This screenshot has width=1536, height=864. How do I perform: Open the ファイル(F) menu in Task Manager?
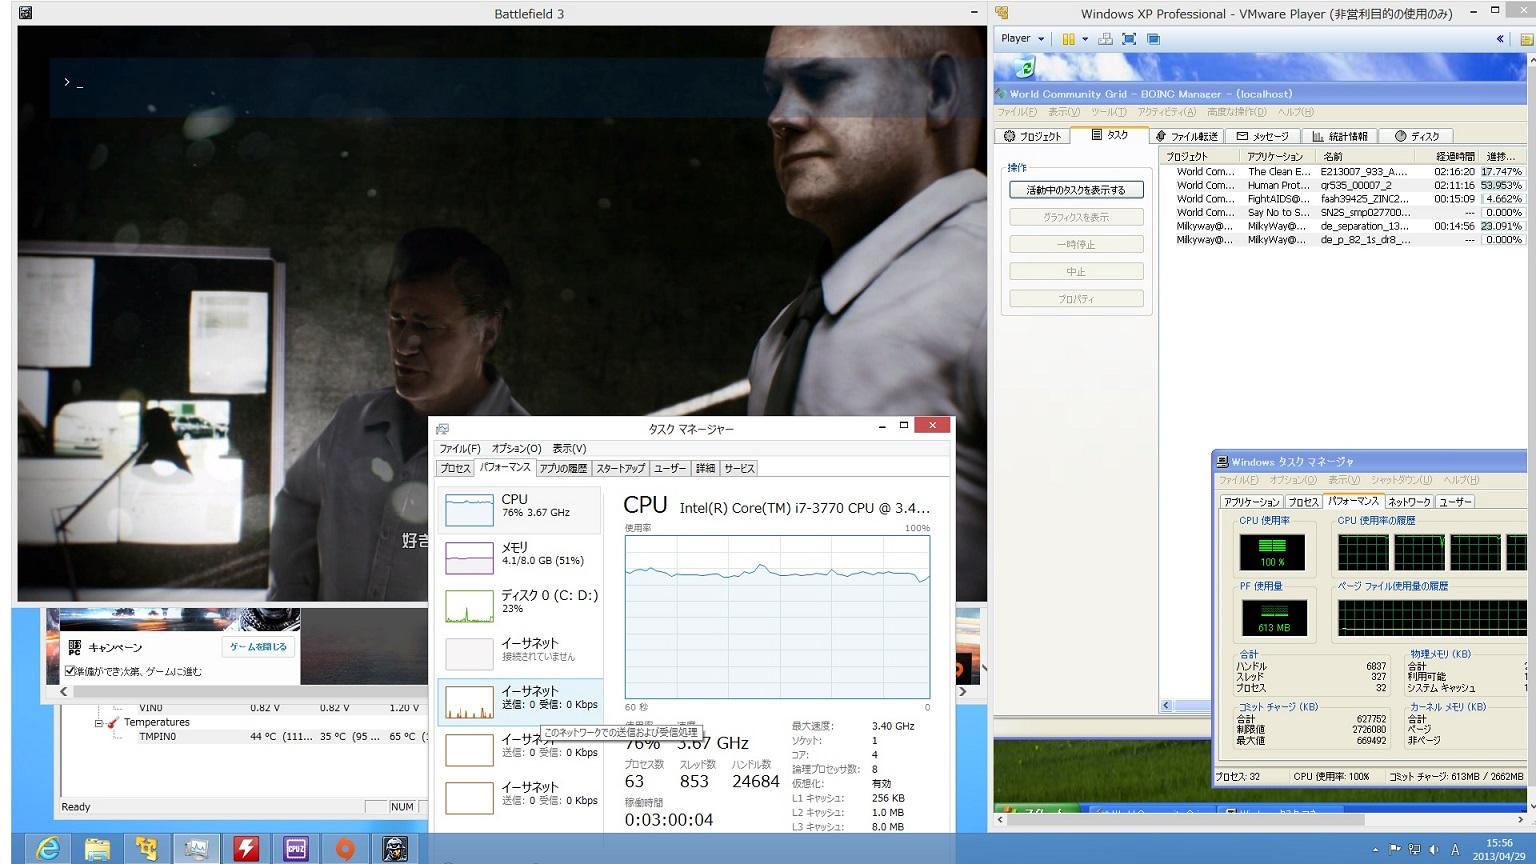(460, 448)
